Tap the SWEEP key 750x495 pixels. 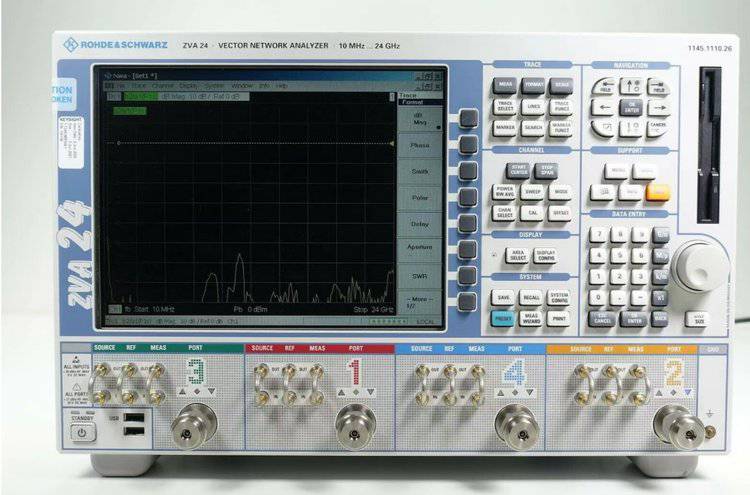click(x=533, y=192)
